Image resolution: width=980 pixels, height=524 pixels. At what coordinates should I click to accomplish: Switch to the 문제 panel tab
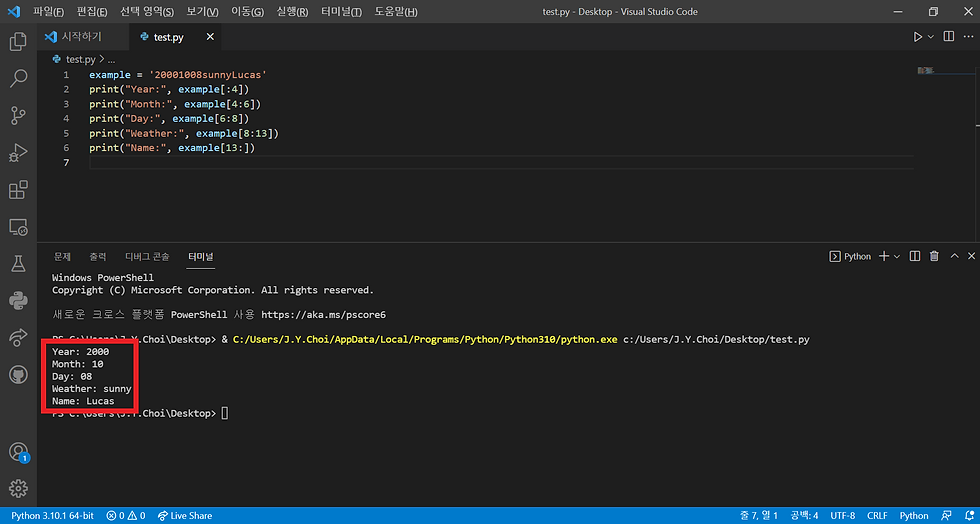[x=62, y=256]
